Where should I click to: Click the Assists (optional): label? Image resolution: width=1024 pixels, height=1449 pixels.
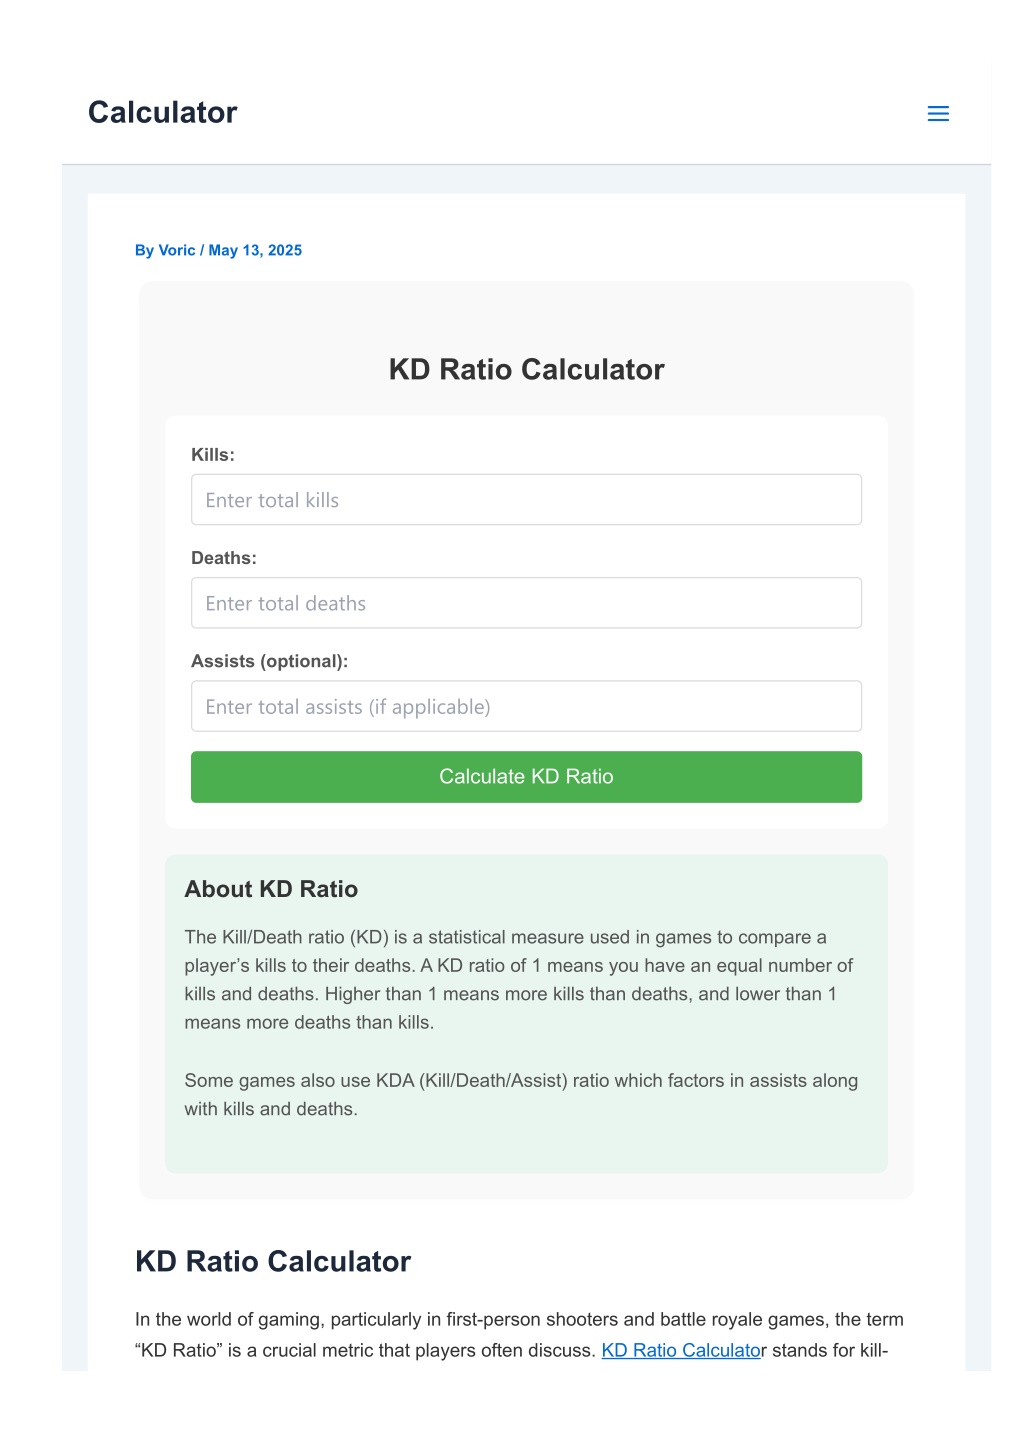(x=270, y=661)
